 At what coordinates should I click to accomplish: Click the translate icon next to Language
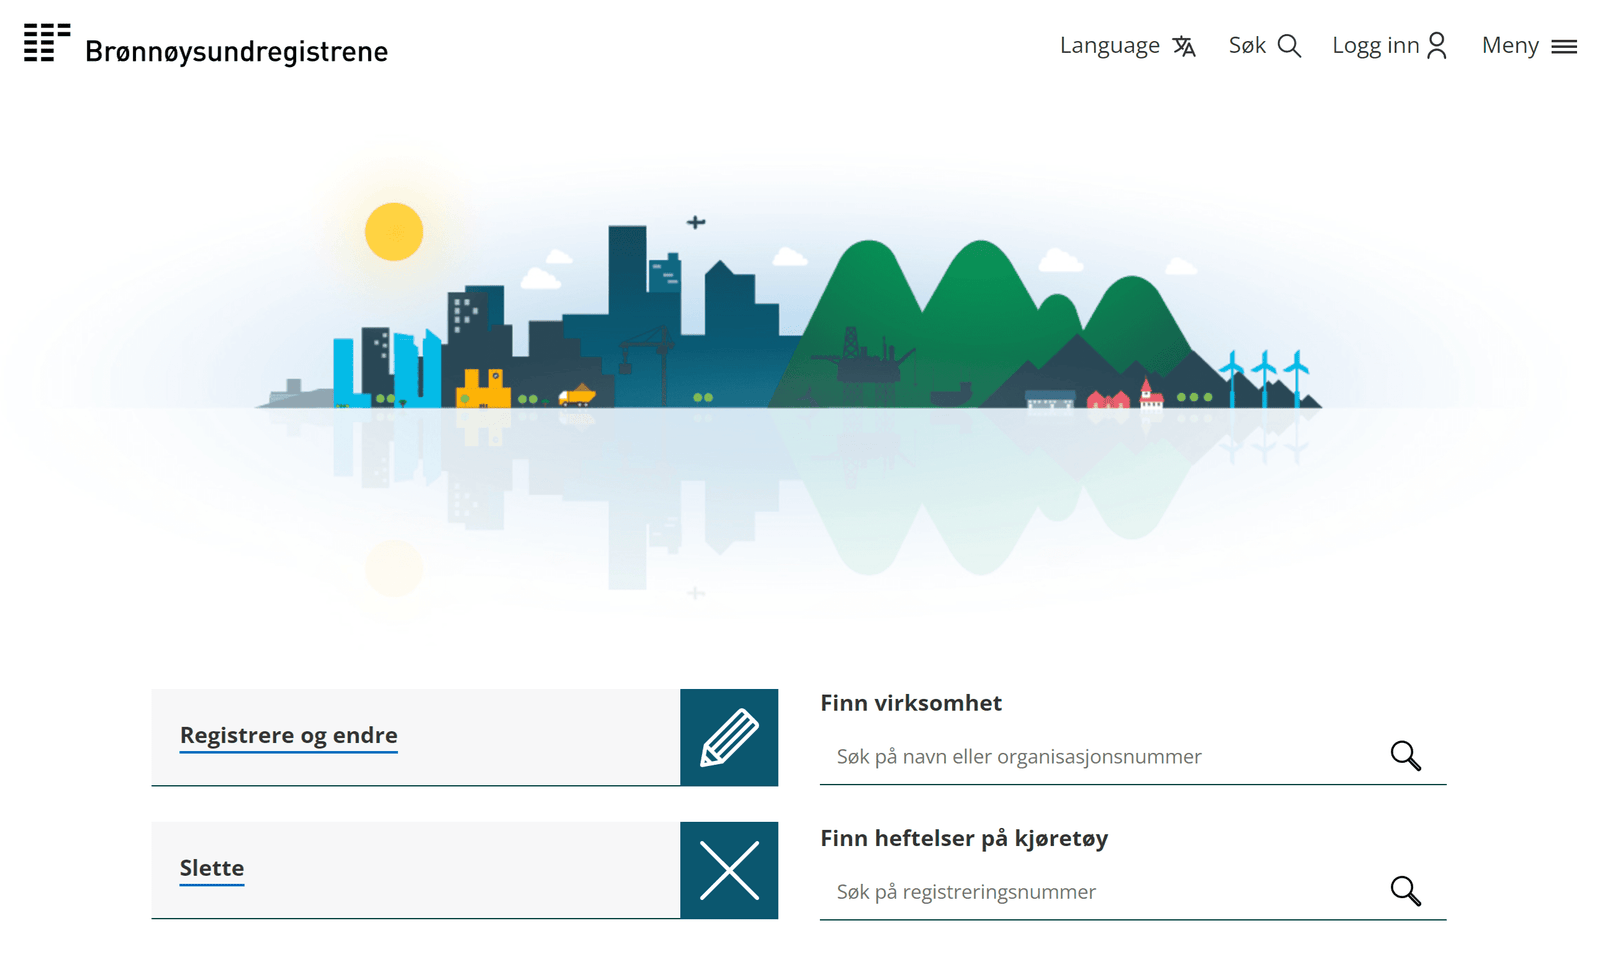tap(1184, 46)
